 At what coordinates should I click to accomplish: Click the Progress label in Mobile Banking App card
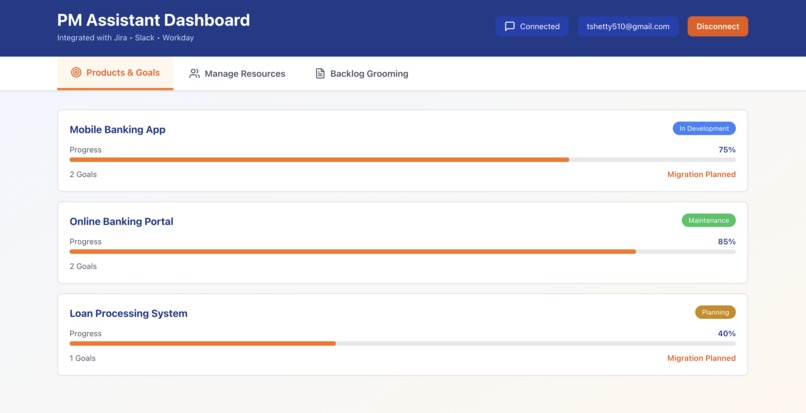[x=85, y=150]
